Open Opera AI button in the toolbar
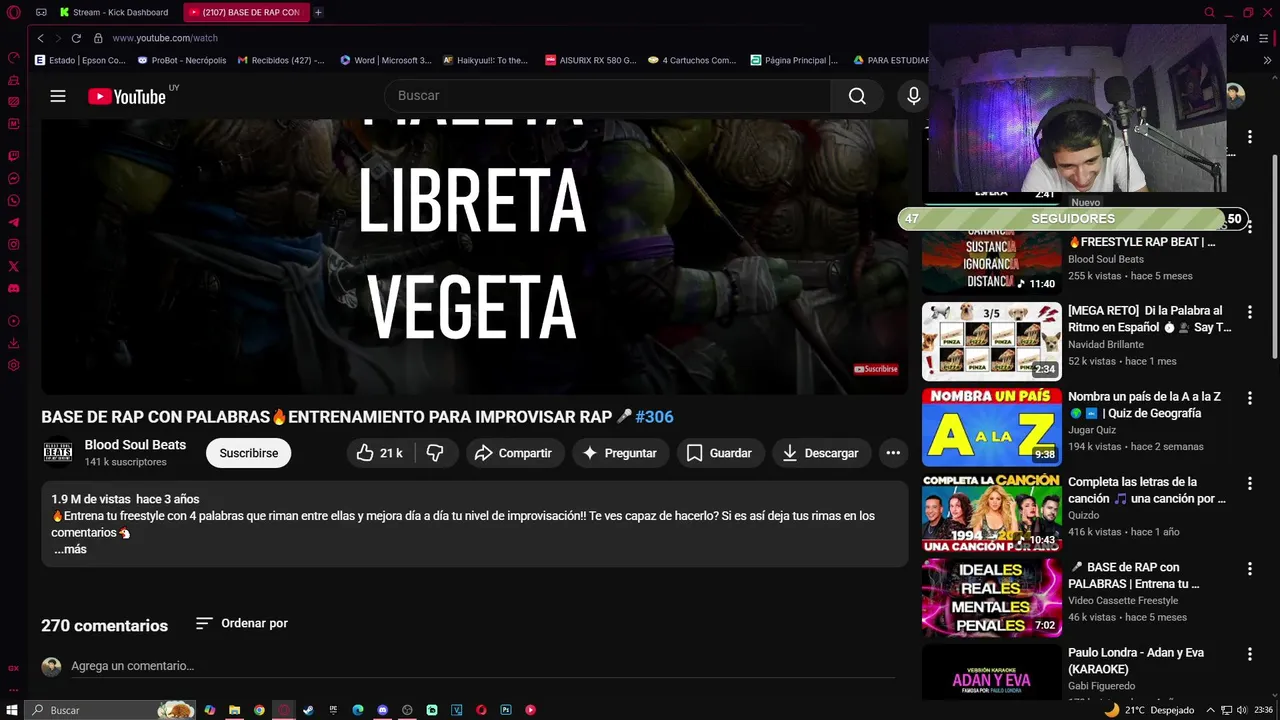Screen dimensions: 1280x720 pyautogui.click(x=1240, y=38)
